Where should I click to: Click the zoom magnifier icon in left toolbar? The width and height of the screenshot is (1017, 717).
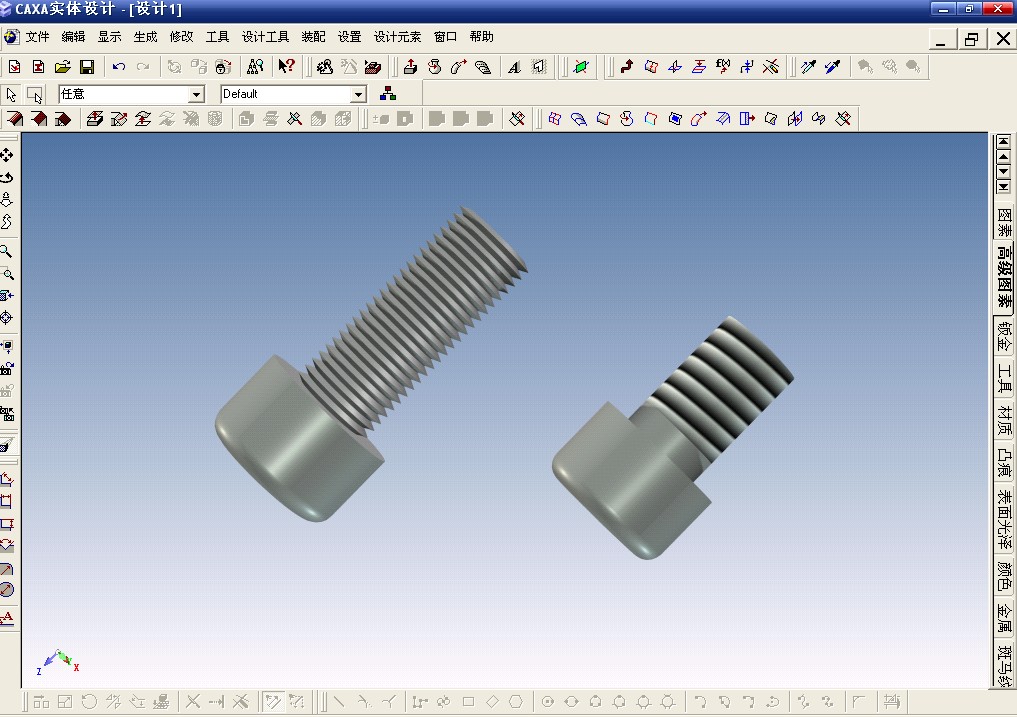pos(6,251)
